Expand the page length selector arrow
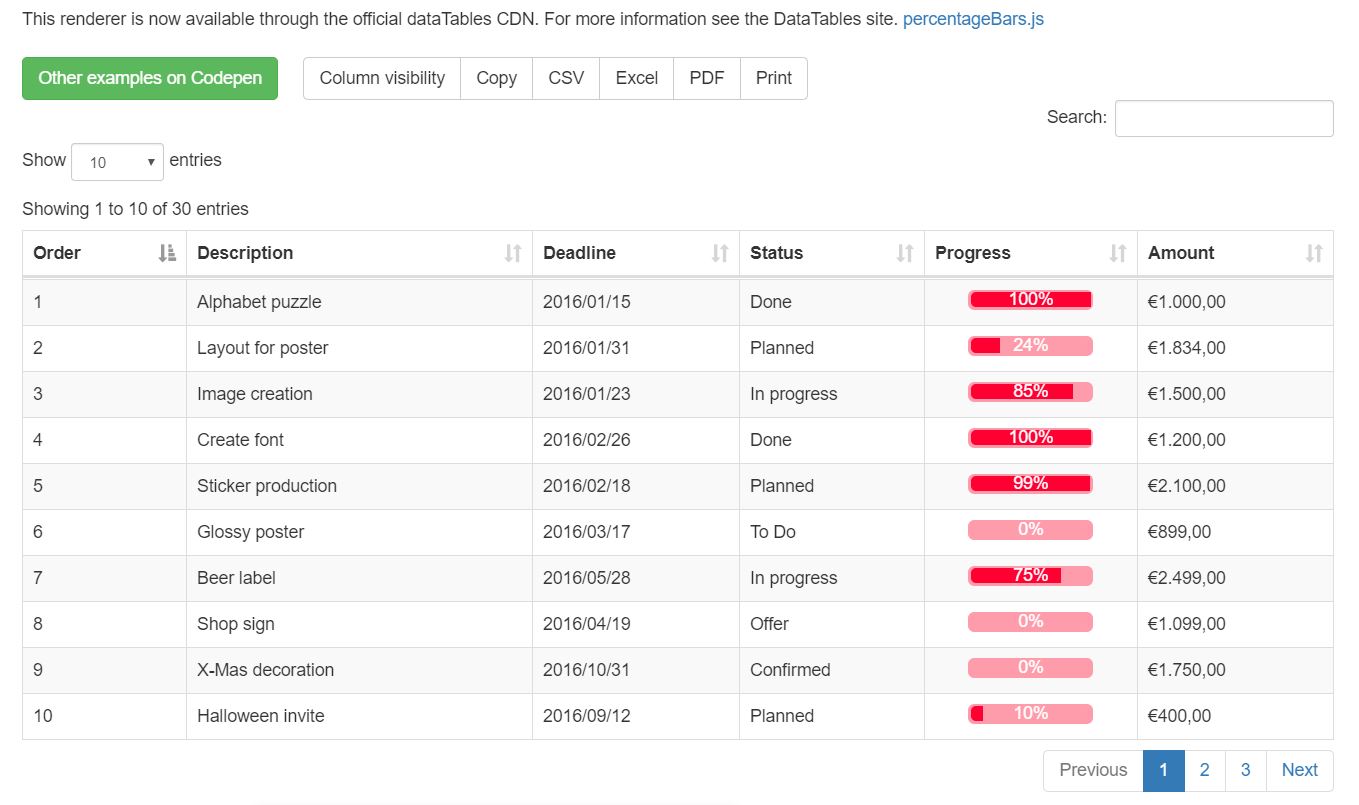 152,161
